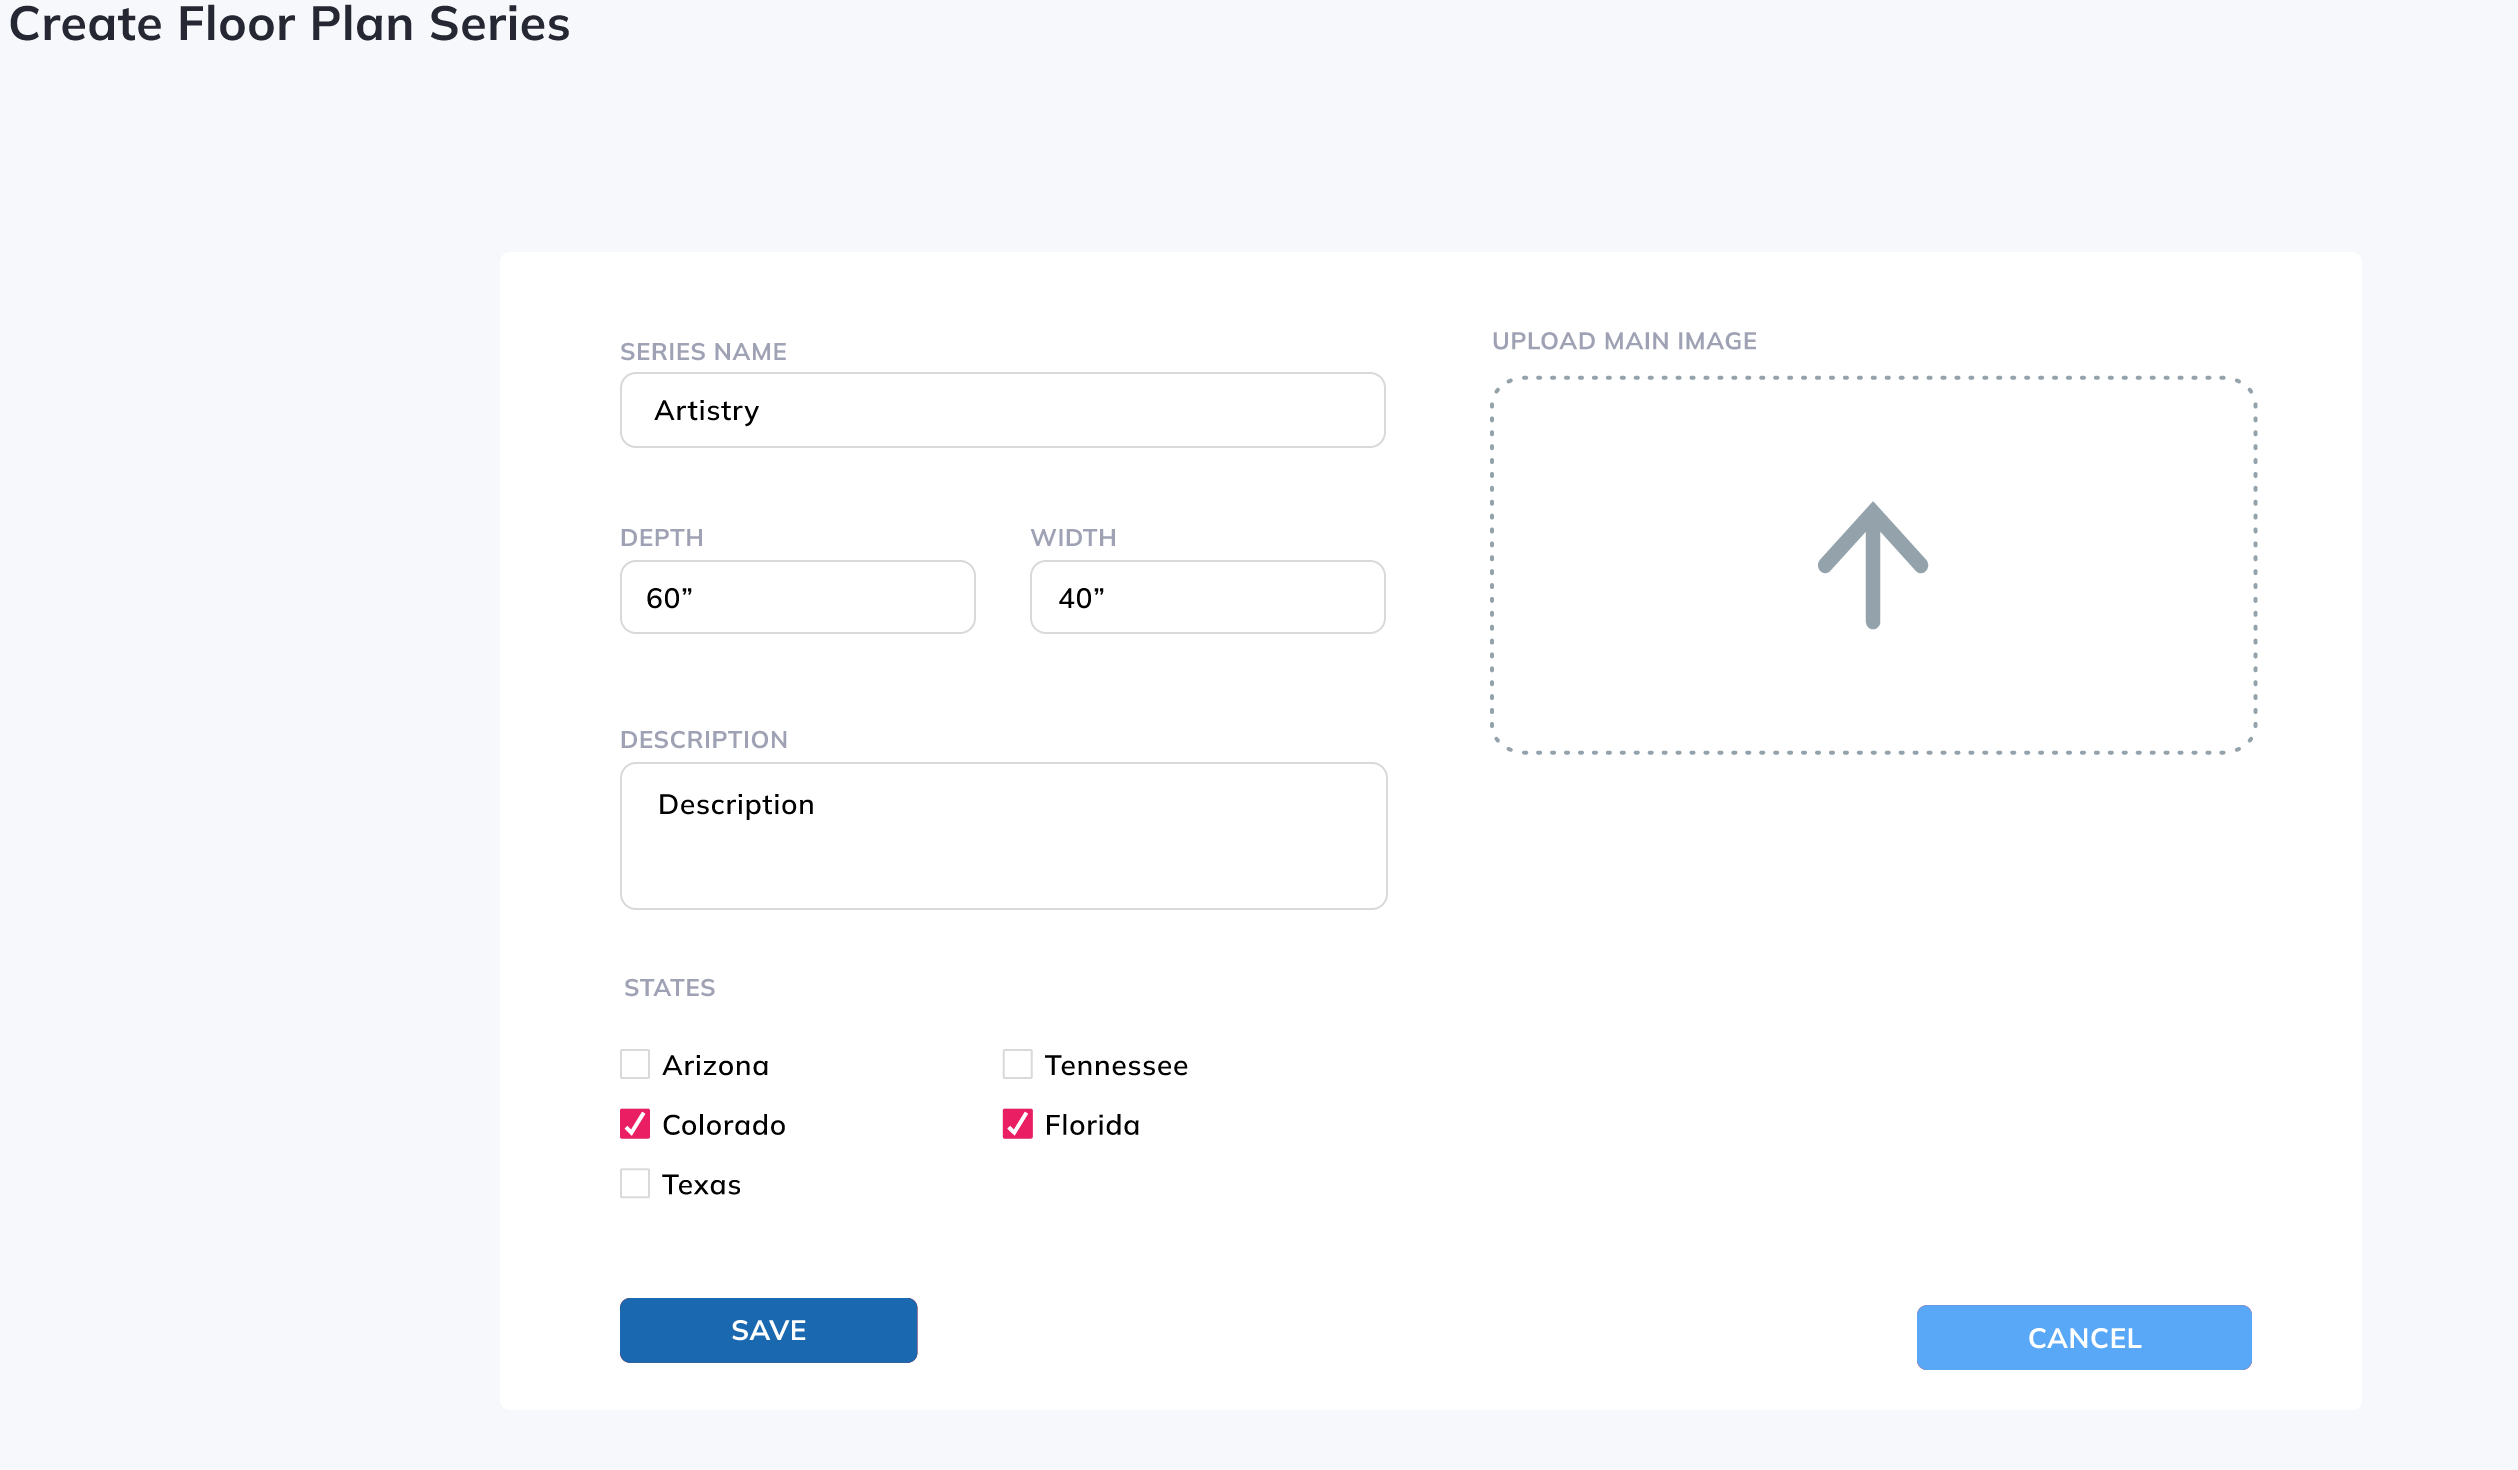Click the upload arrow icon

click(1872, 566)
